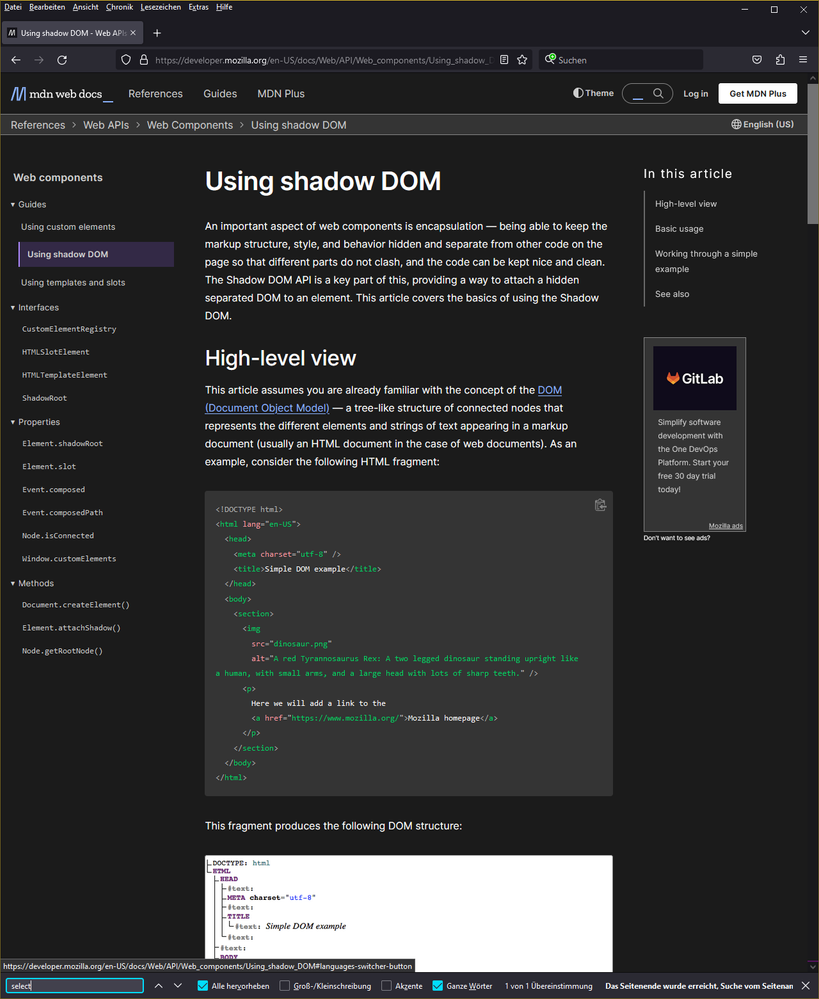Copy the code sample with clipboard icon
The height and width of the screenshot is (999, 819).
(x=600, y=505)
